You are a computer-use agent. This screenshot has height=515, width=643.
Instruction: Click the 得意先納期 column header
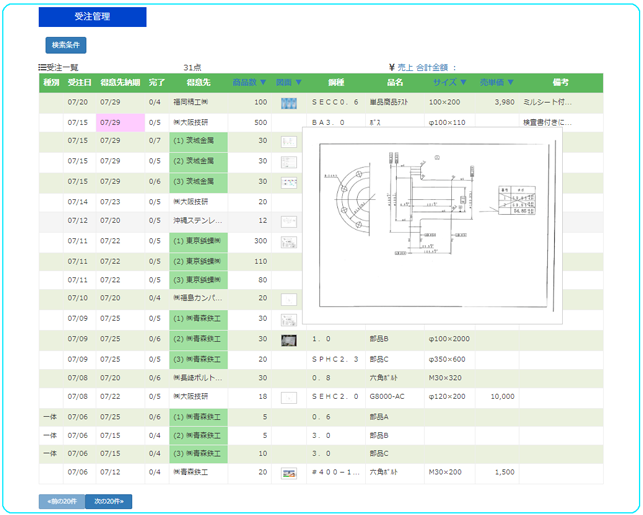120,82
